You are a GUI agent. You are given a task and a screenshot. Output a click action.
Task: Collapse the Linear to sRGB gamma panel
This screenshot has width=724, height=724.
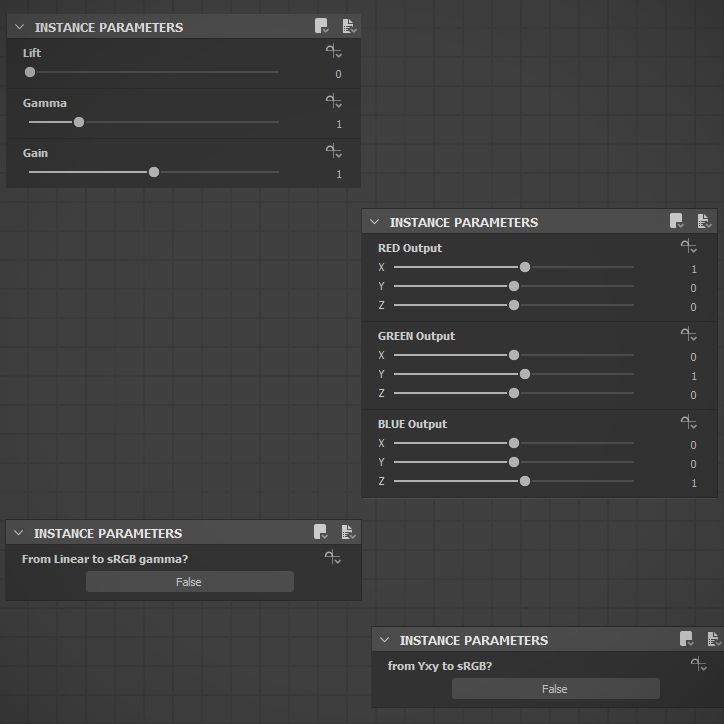(18, 533)
